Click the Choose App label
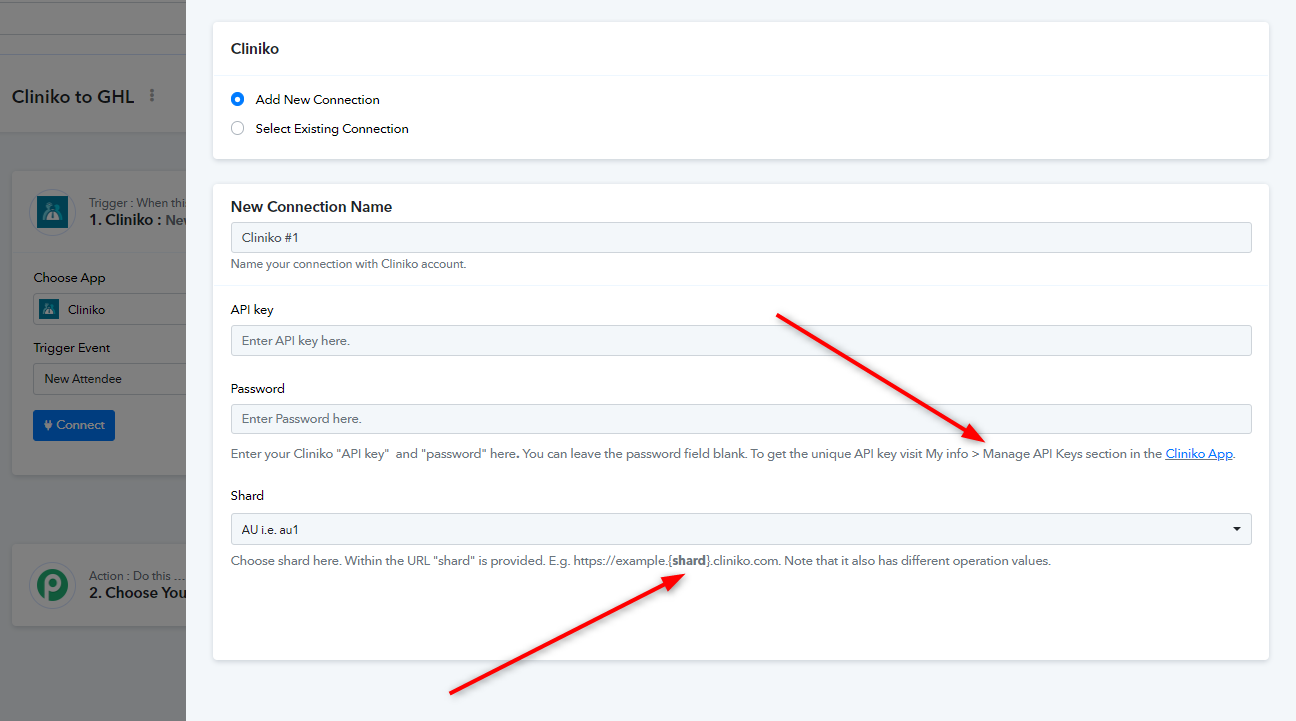The width and height of the screenshot is (1296, 721). tap(69, 278)
